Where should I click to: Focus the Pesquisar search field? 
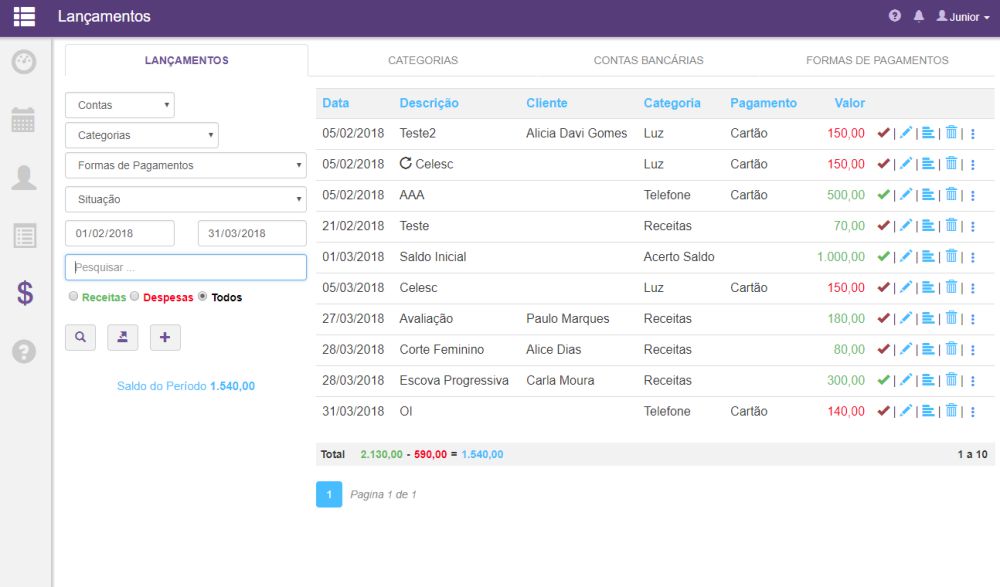point(186,267)
